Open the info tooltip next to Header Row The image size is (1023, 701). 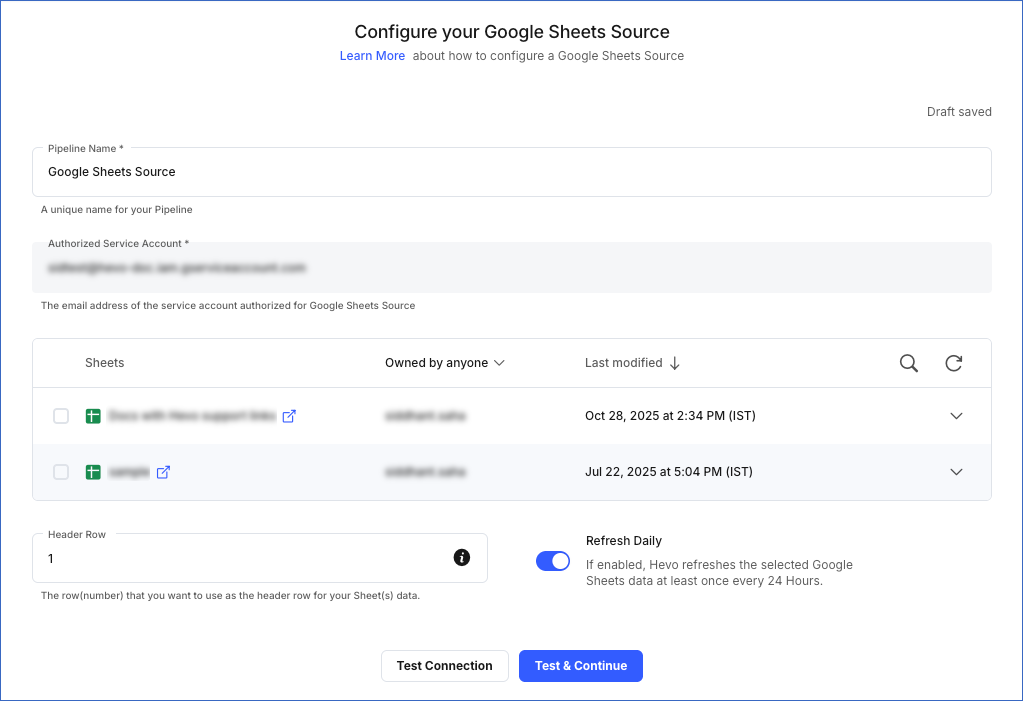(461, 558)
